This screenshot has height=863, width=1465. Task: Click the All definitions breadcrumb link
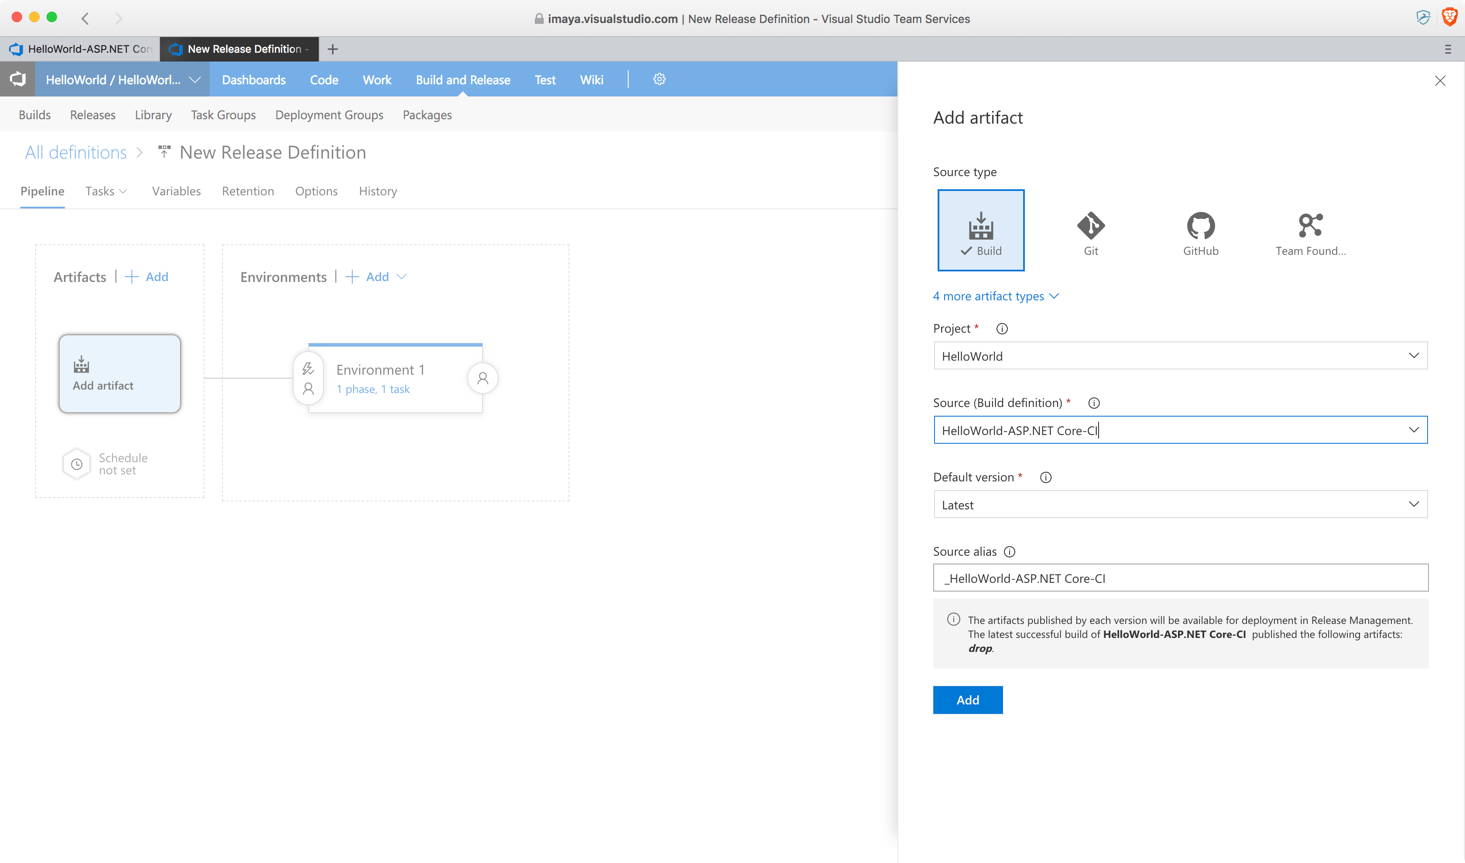[76, 152]
